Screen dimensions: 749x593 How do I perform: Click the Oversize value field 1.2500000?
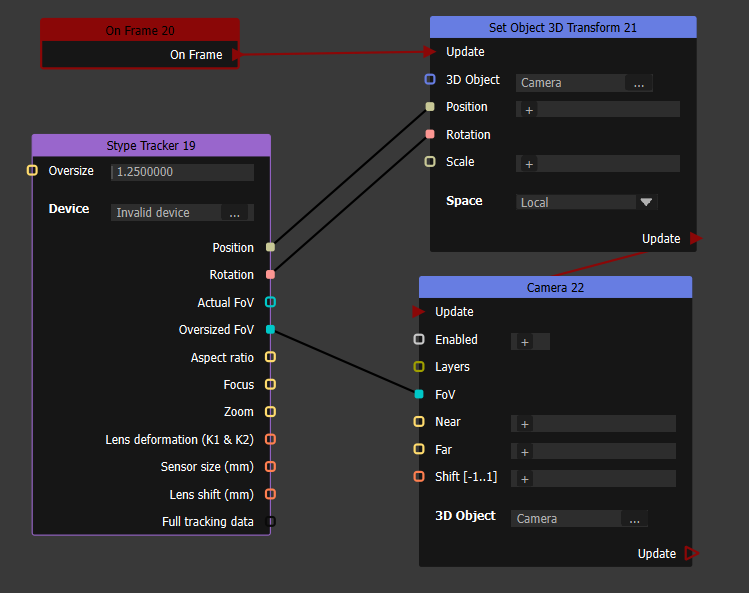pos(182,172)
